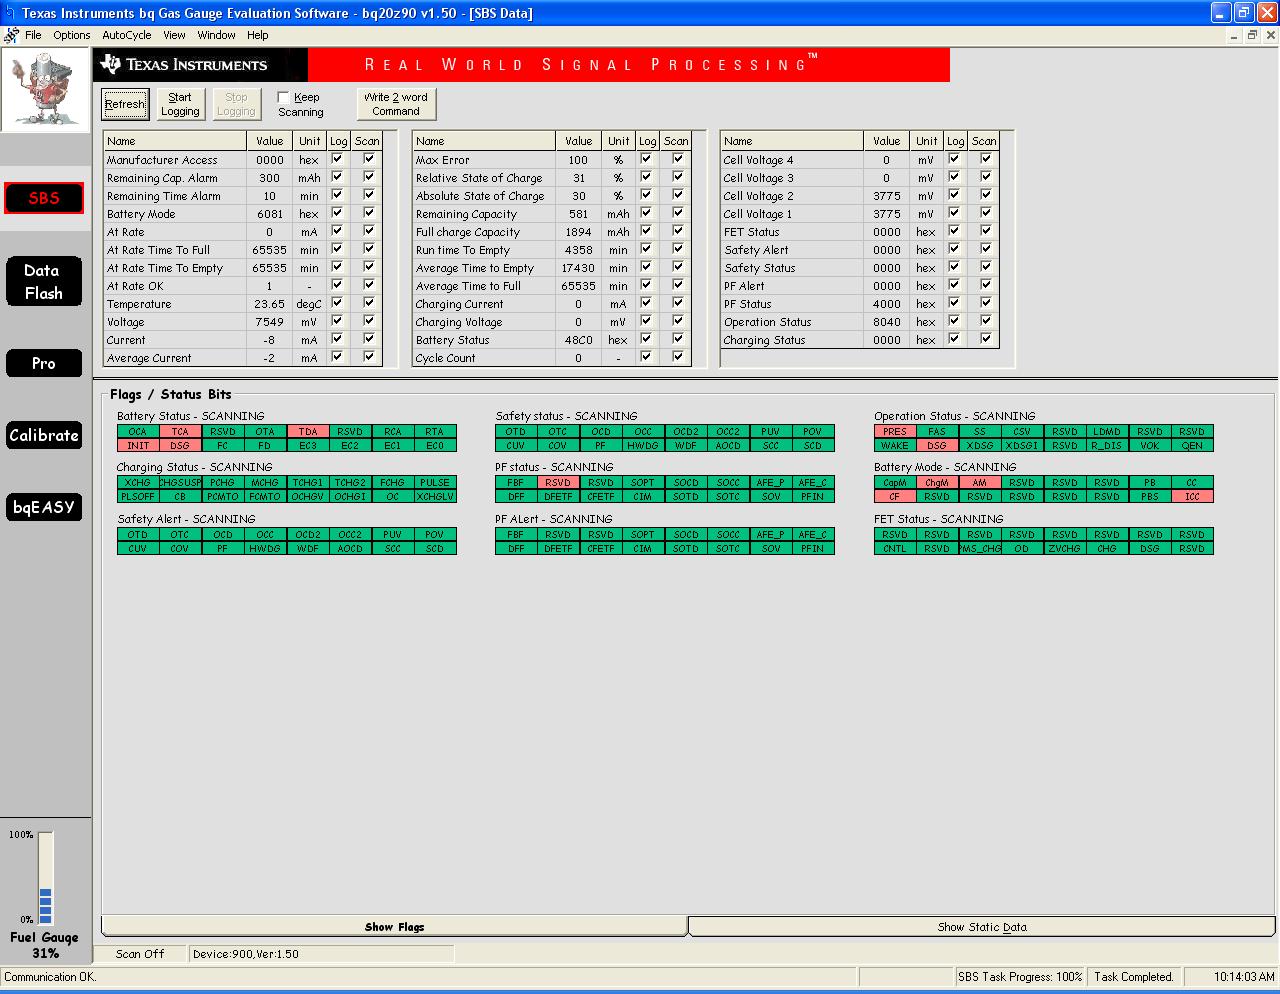This screenshot has height=994, width=1280.
Task: Open the Options menu
Action: (x=72, y=35)
